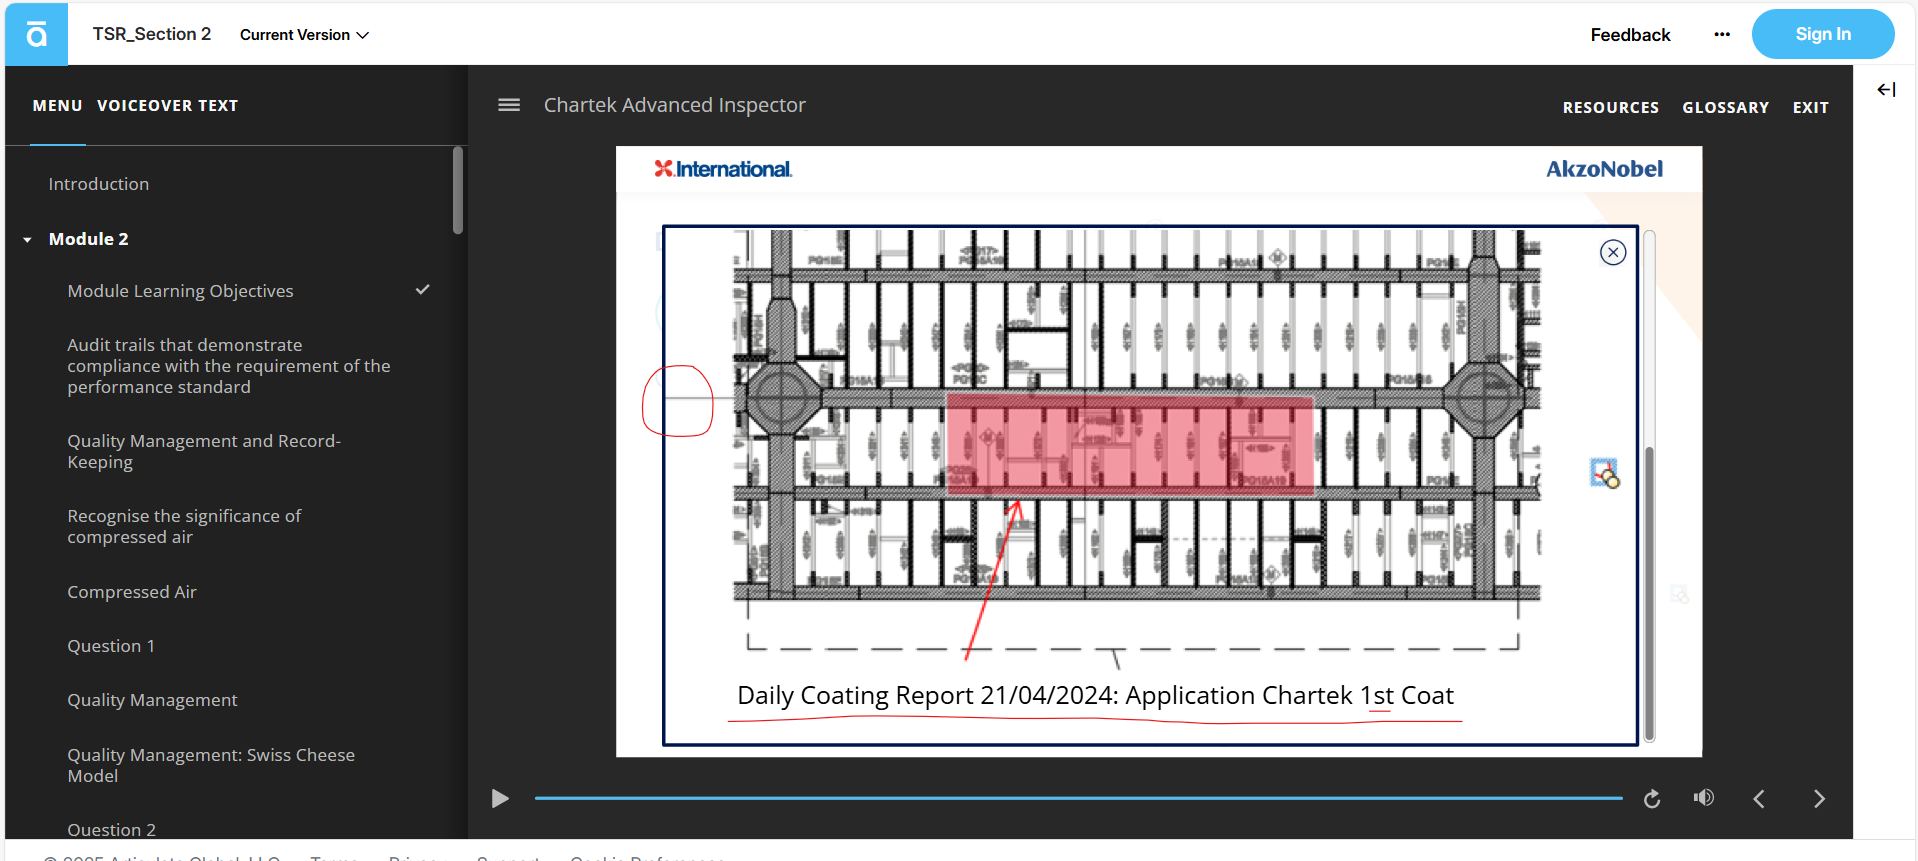The height and width of the screenshot is (861, 1918).
Task: Click the zoom image magnifier icon
Action: click(1604, 473)
